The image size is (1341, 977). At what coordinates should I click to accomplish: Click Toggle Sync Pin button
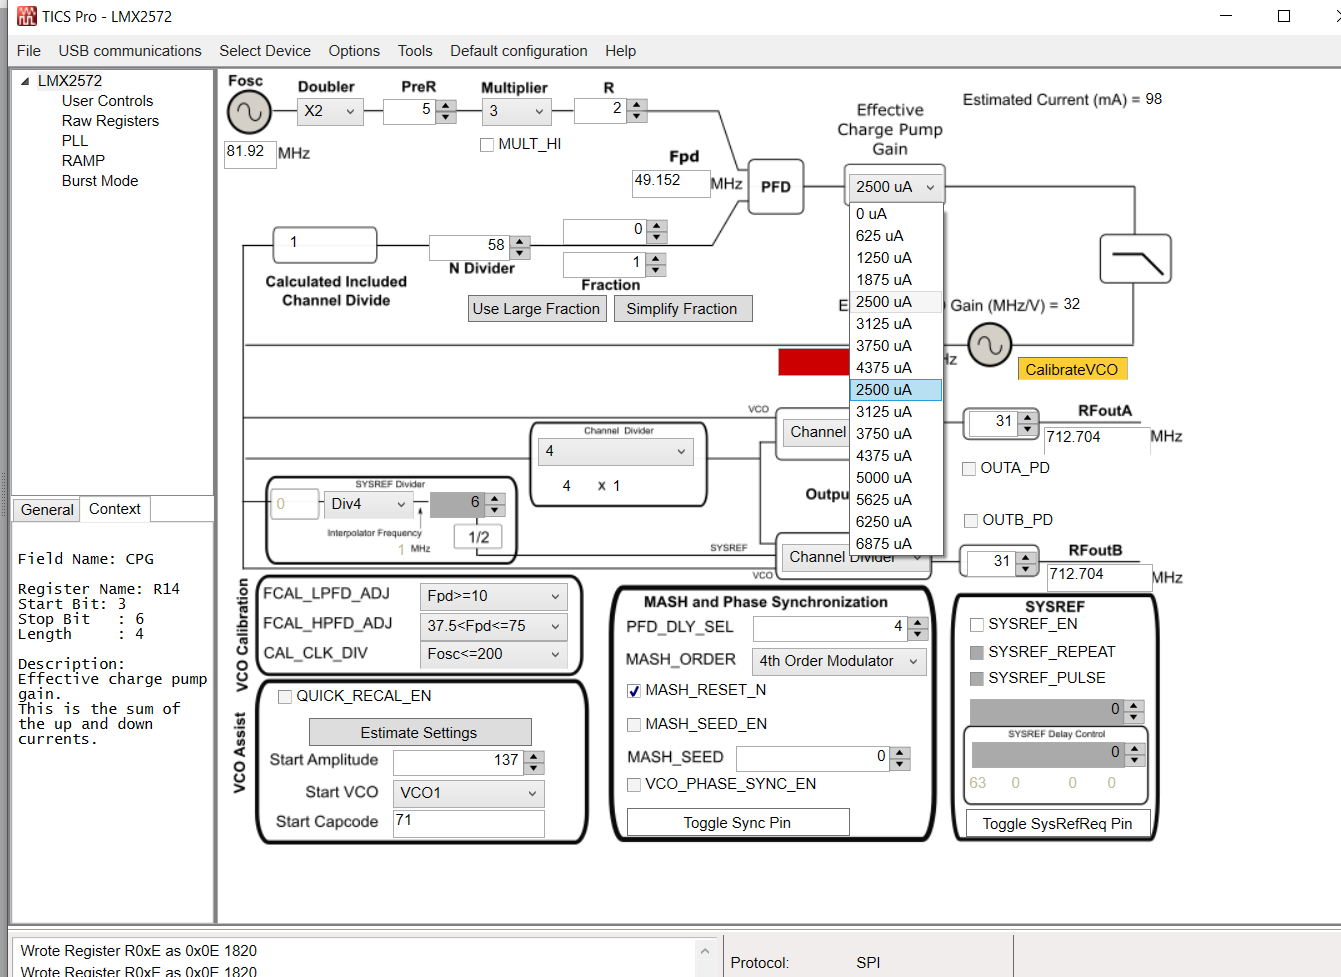738,823
